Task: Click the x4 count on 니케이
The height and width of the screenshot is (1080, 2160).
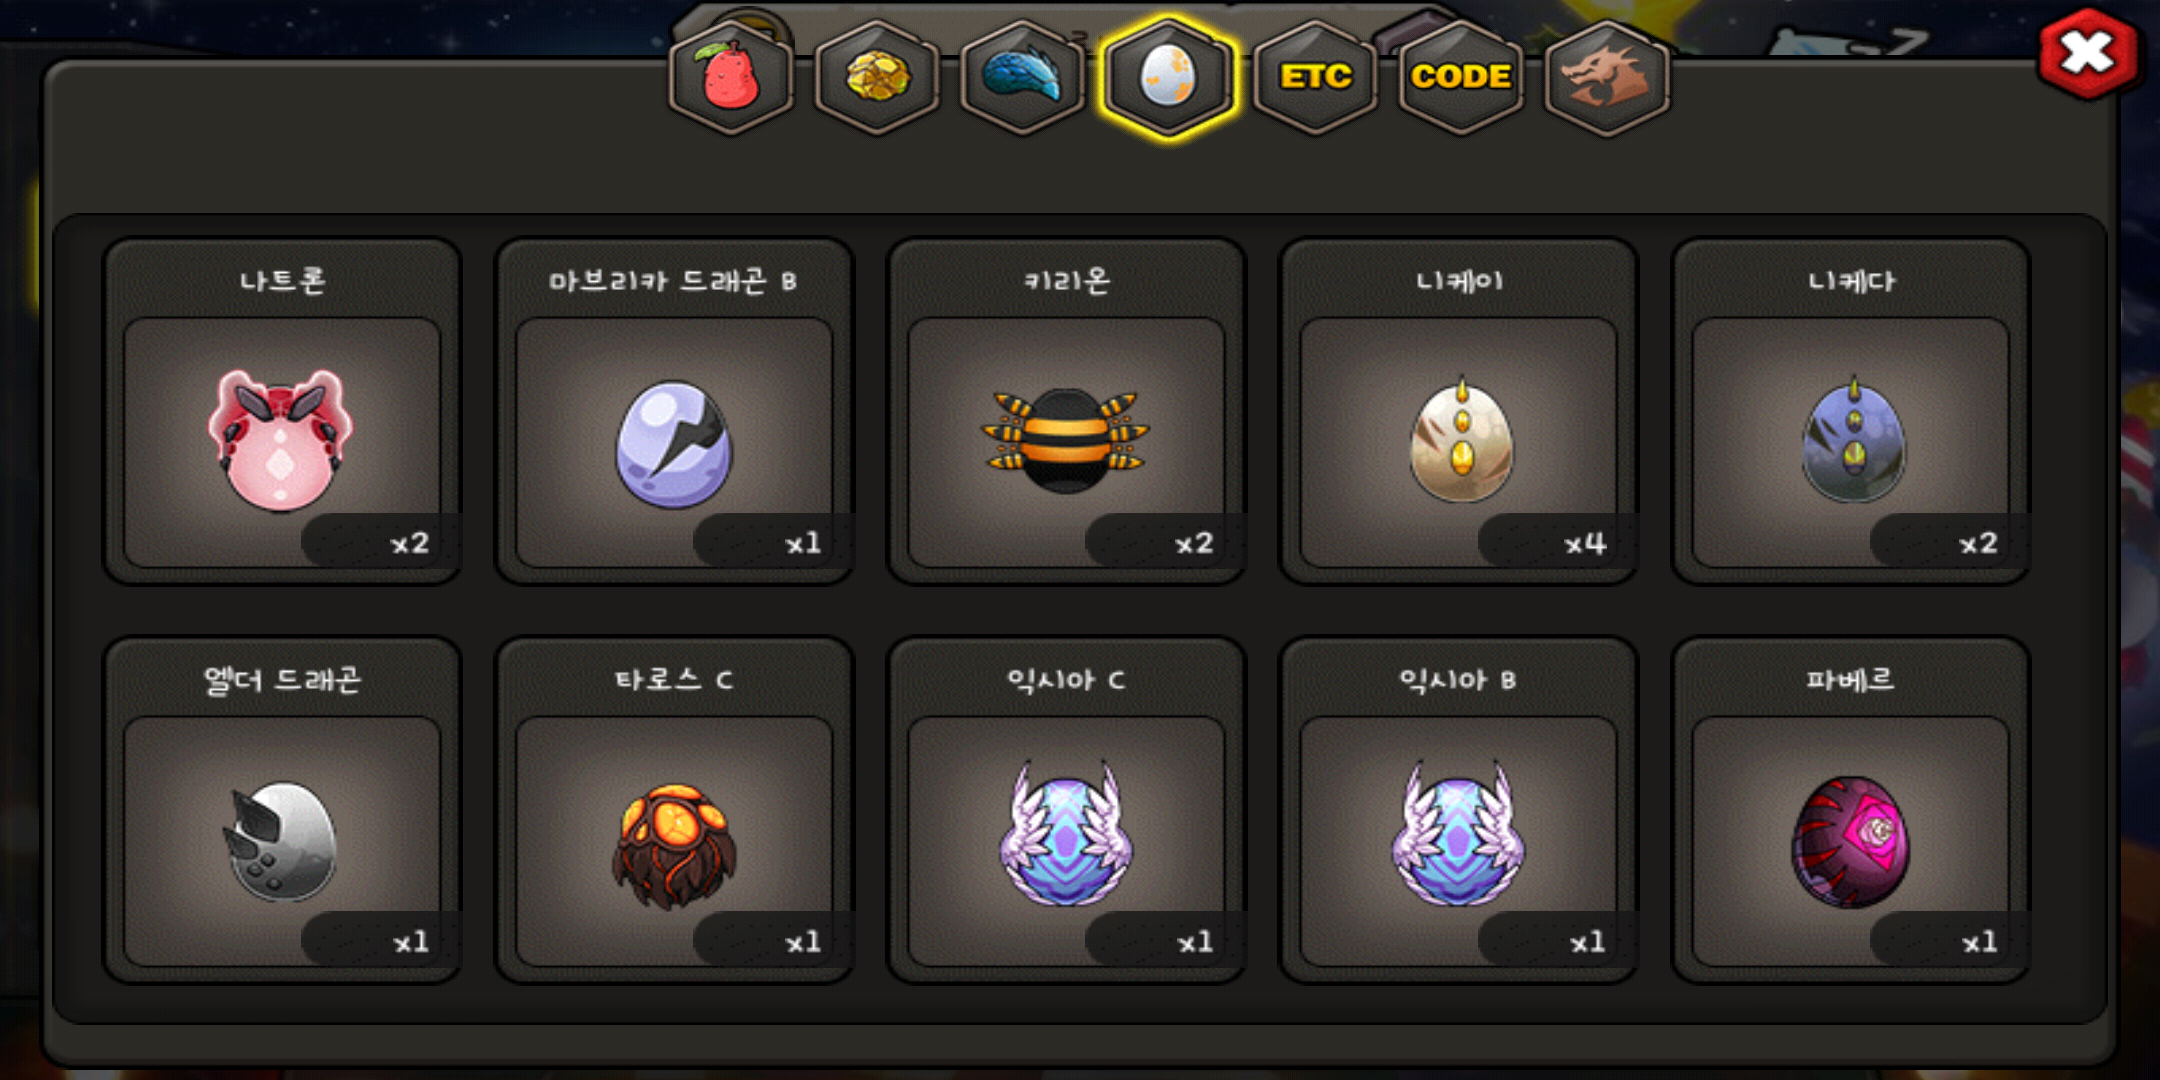Action: tap(1586, 543)
